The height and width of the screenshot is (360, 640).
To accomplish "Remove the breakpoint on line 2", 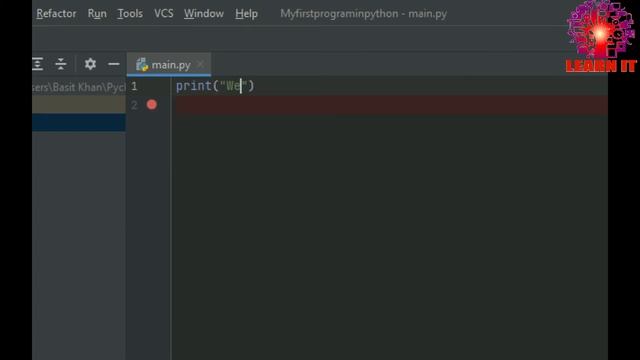I will point(151,105).
